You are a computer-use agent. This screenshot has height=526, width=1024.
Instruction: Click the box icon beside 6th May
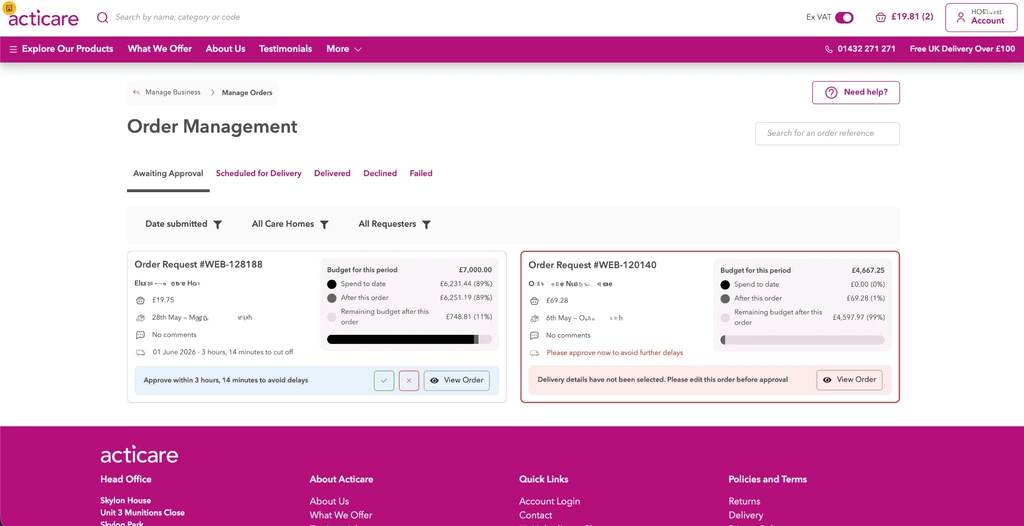tap(534, 318)
